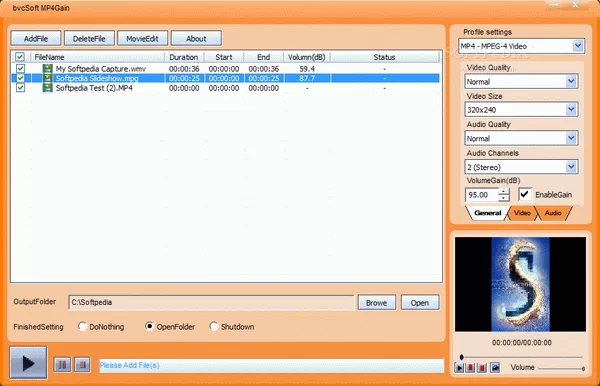
Task: Decrease VolumeGain with the down arrow
Action: [504, 198]
